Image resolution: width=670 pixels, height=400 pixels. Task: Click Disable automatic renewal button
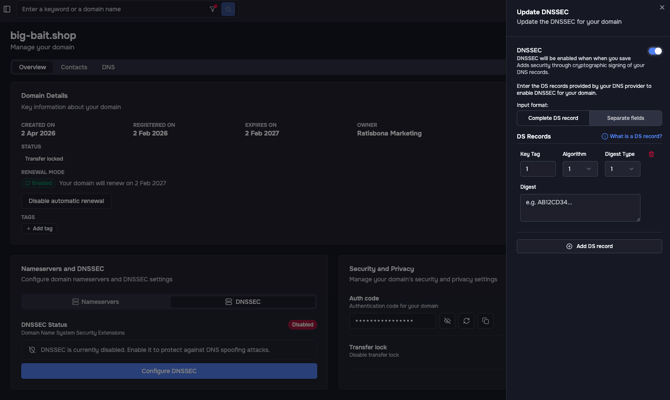point(66,201)
